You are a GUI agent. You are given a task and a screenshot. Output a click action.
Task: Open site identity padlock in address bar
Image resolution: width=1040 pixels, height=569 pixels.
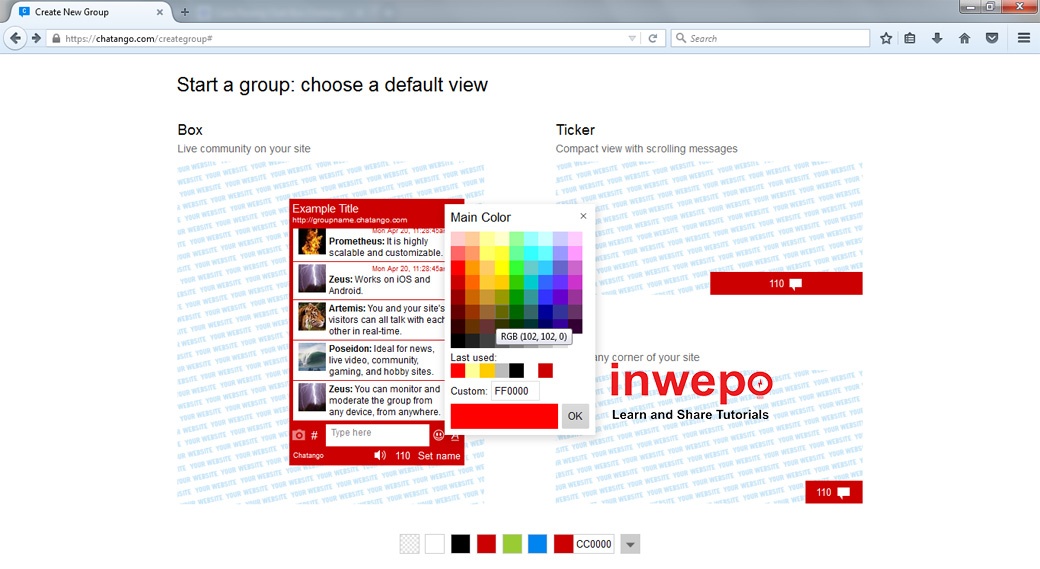[56, 38]
